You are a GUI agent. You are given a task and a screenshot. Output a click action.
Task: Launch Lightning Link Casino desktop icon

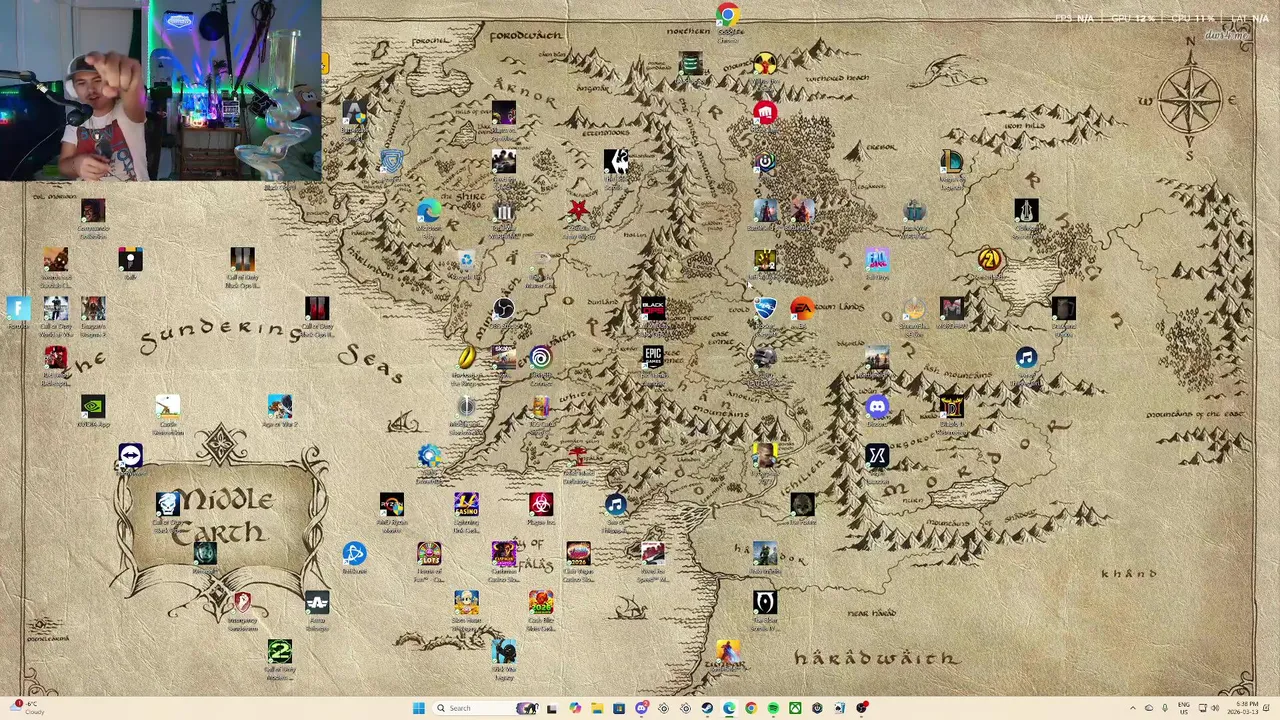466,505
